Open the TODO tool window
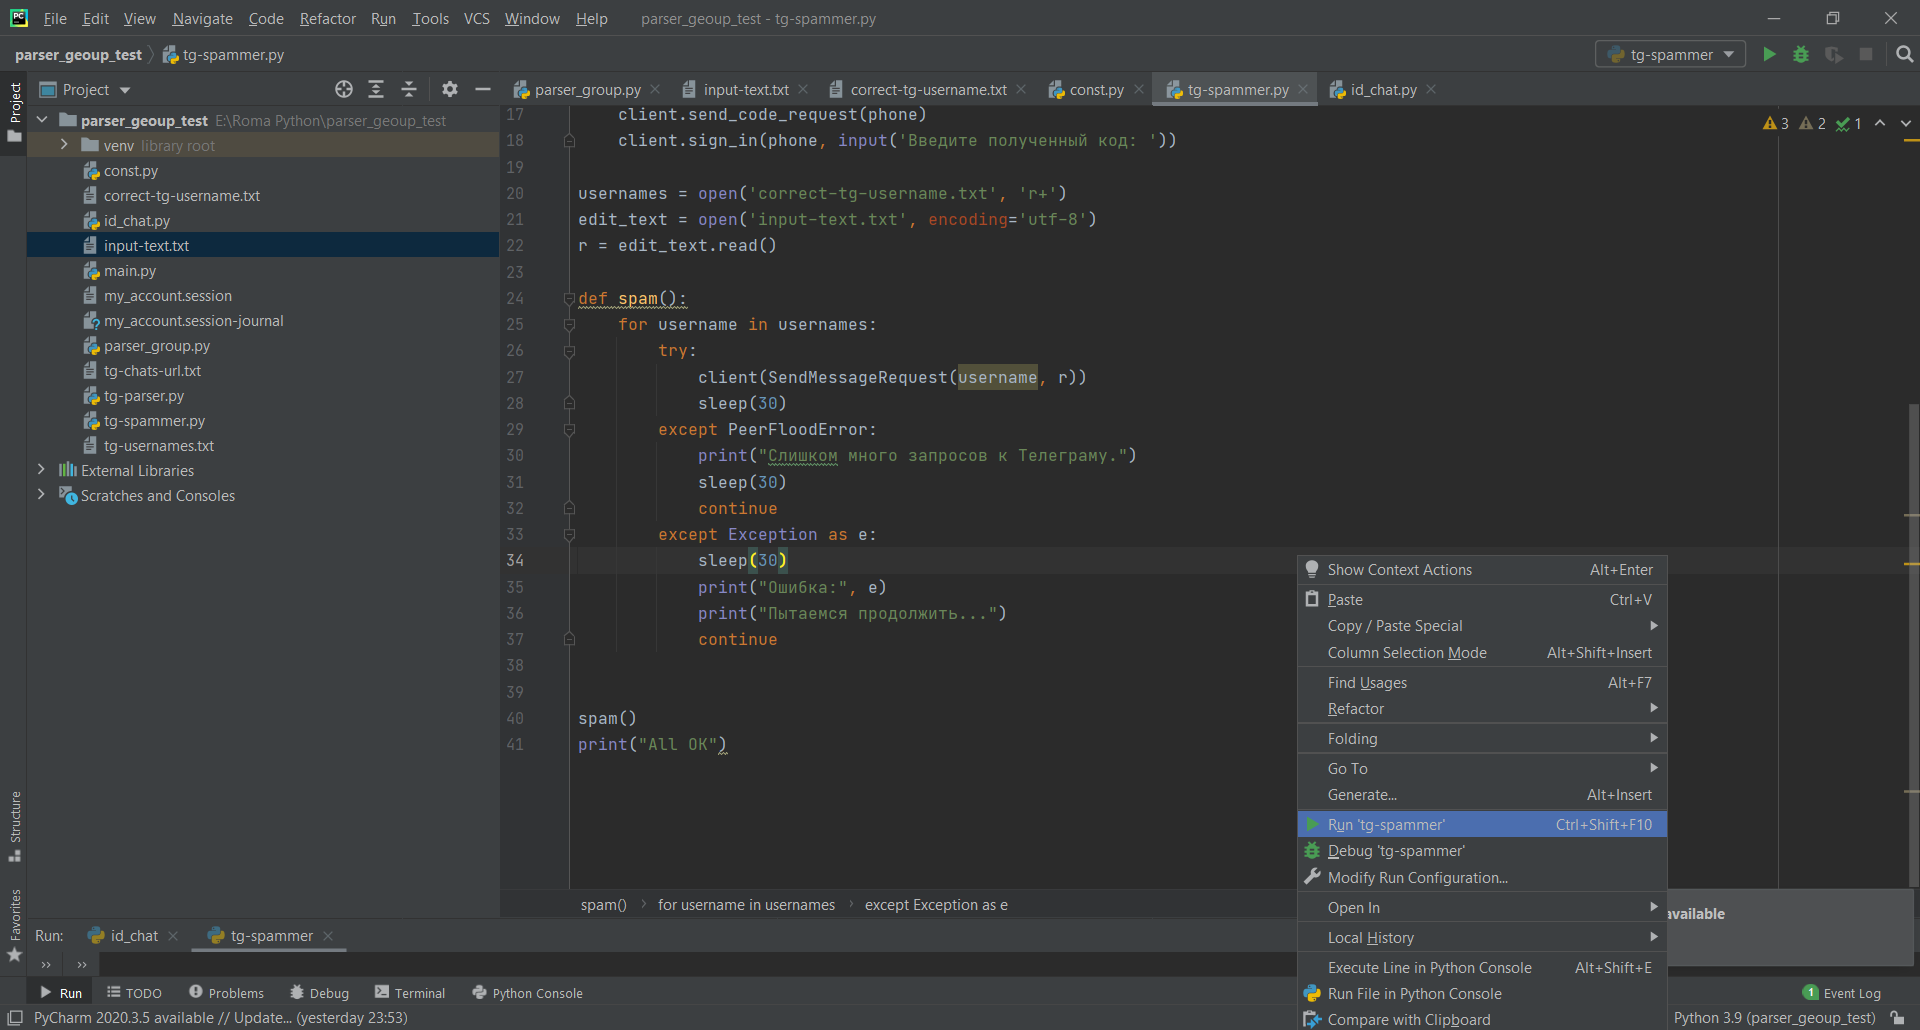This screenshot has height=1030, width=1920. click(x=134, y=993)
